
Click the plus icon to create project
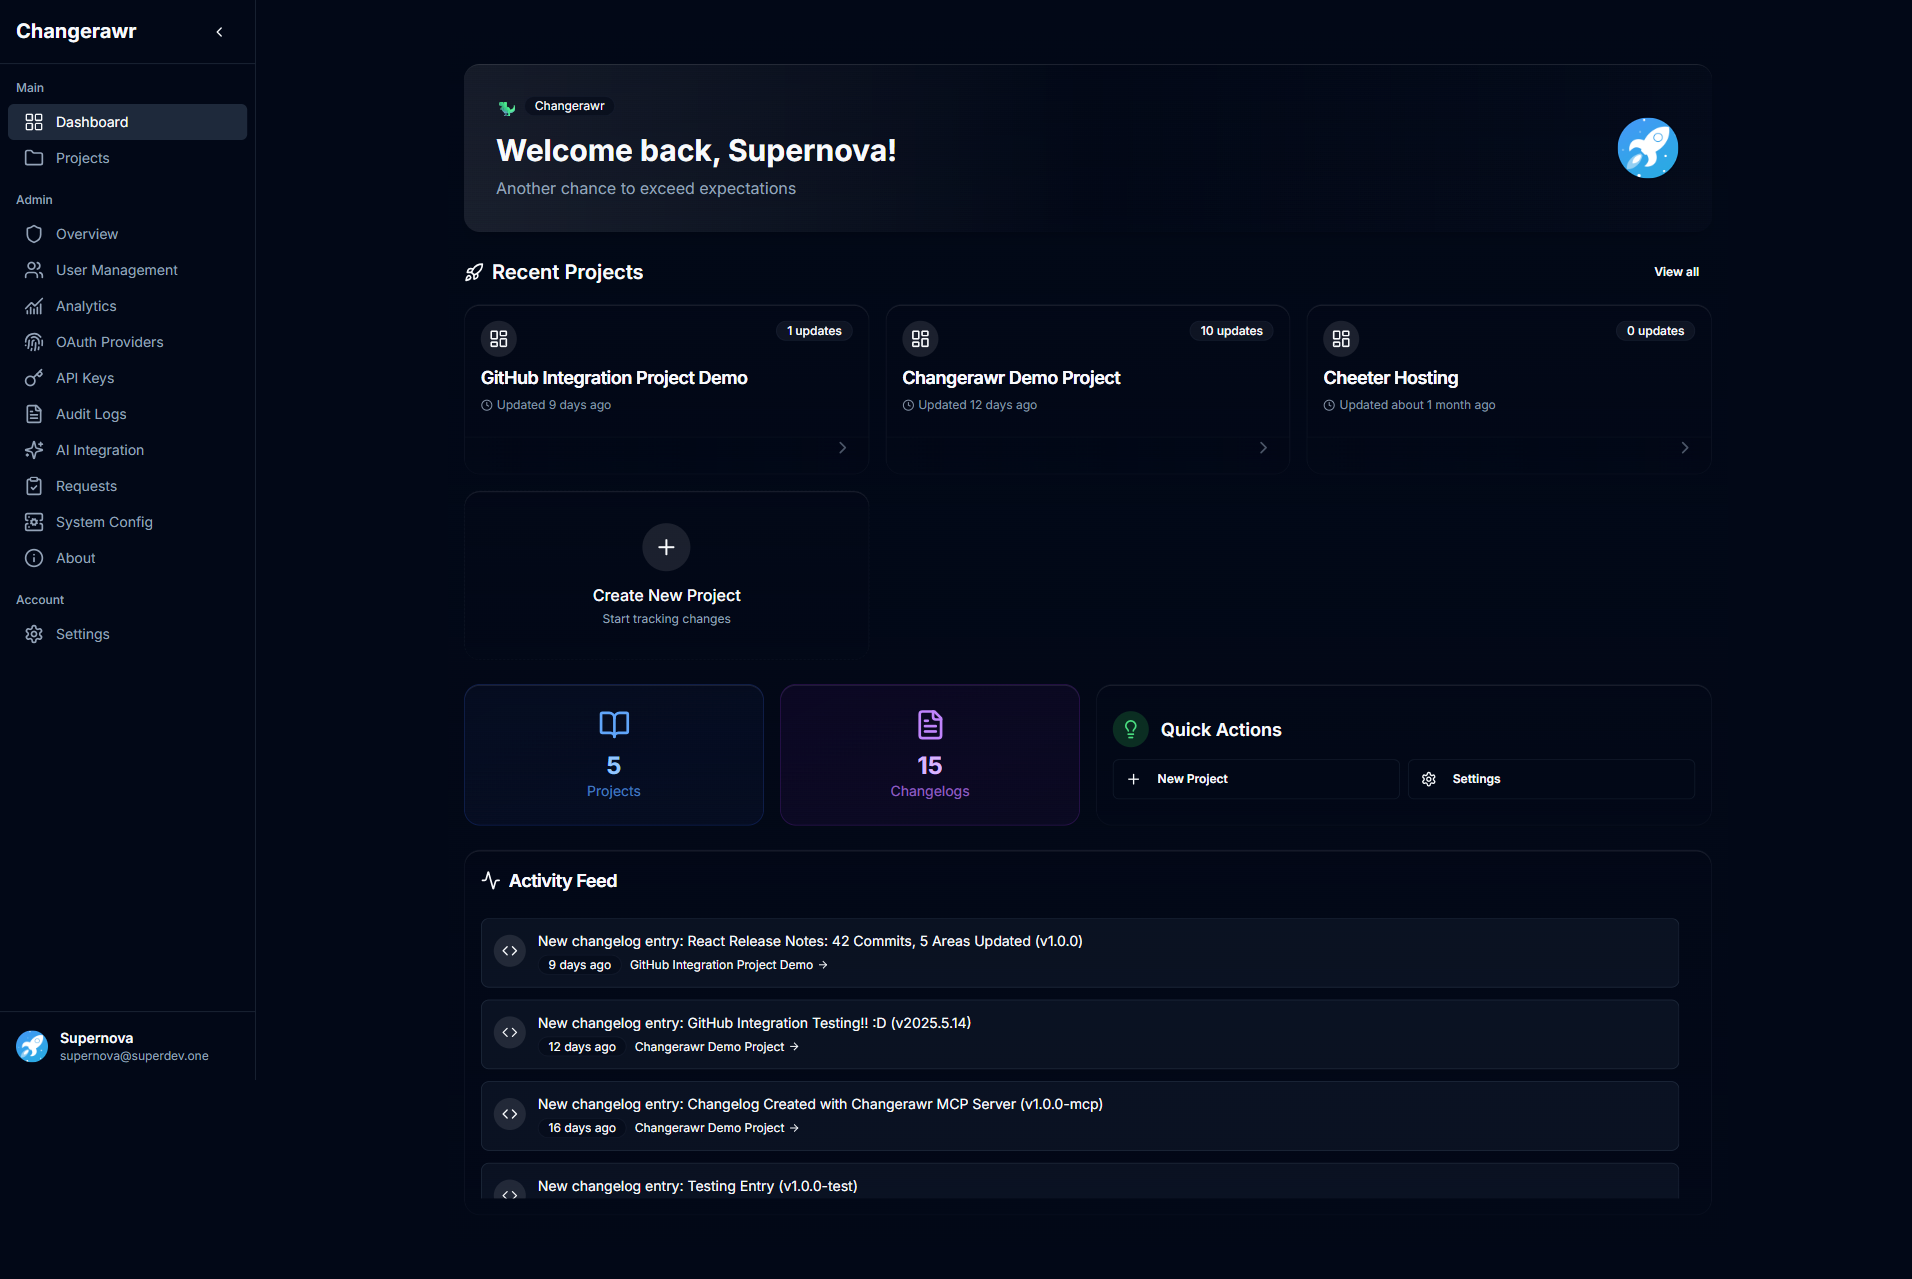pyautogui.click(x=666, y=547)
